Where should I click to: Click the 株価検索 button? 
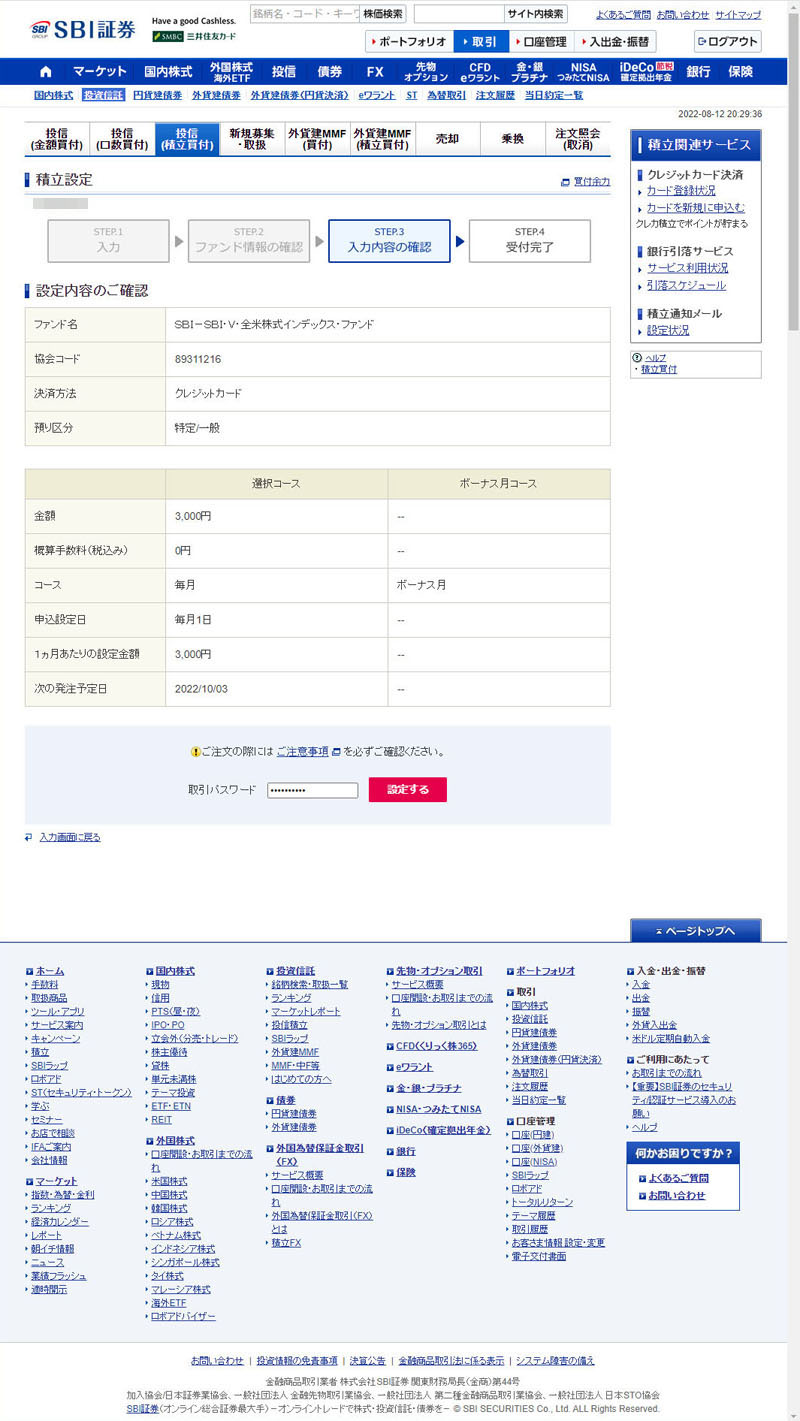coord(383,14)
